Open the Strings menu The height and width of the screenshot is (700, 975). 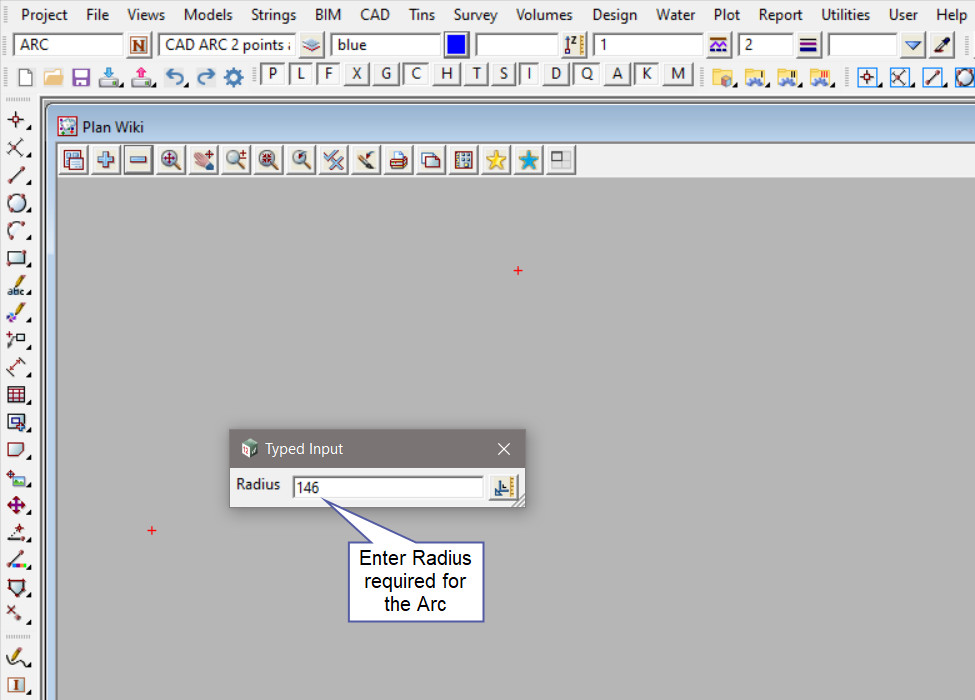click(273, 15)
